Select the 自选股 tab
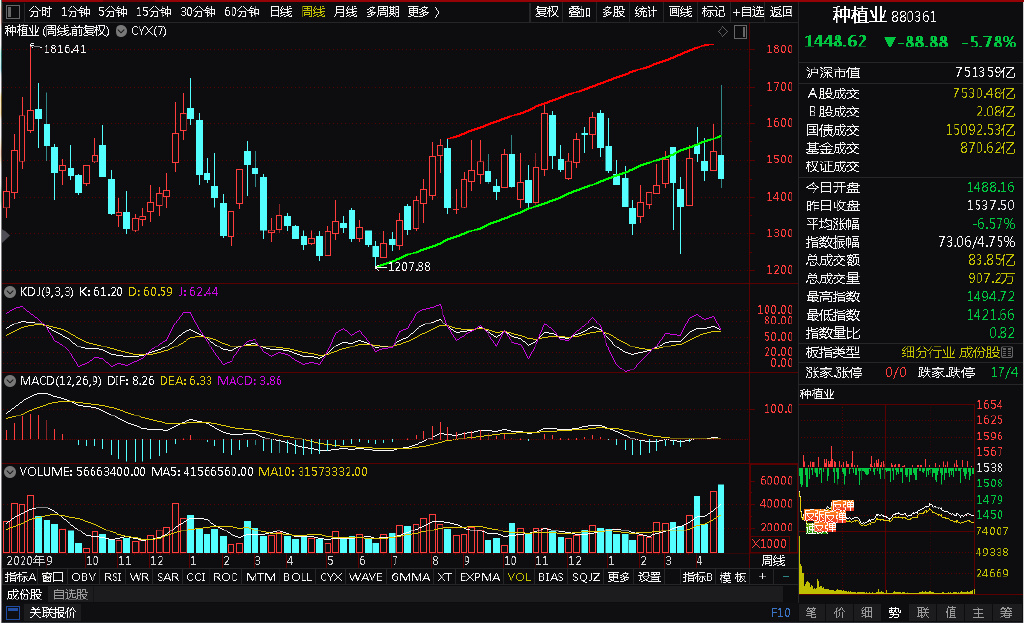 coord(70,594)
